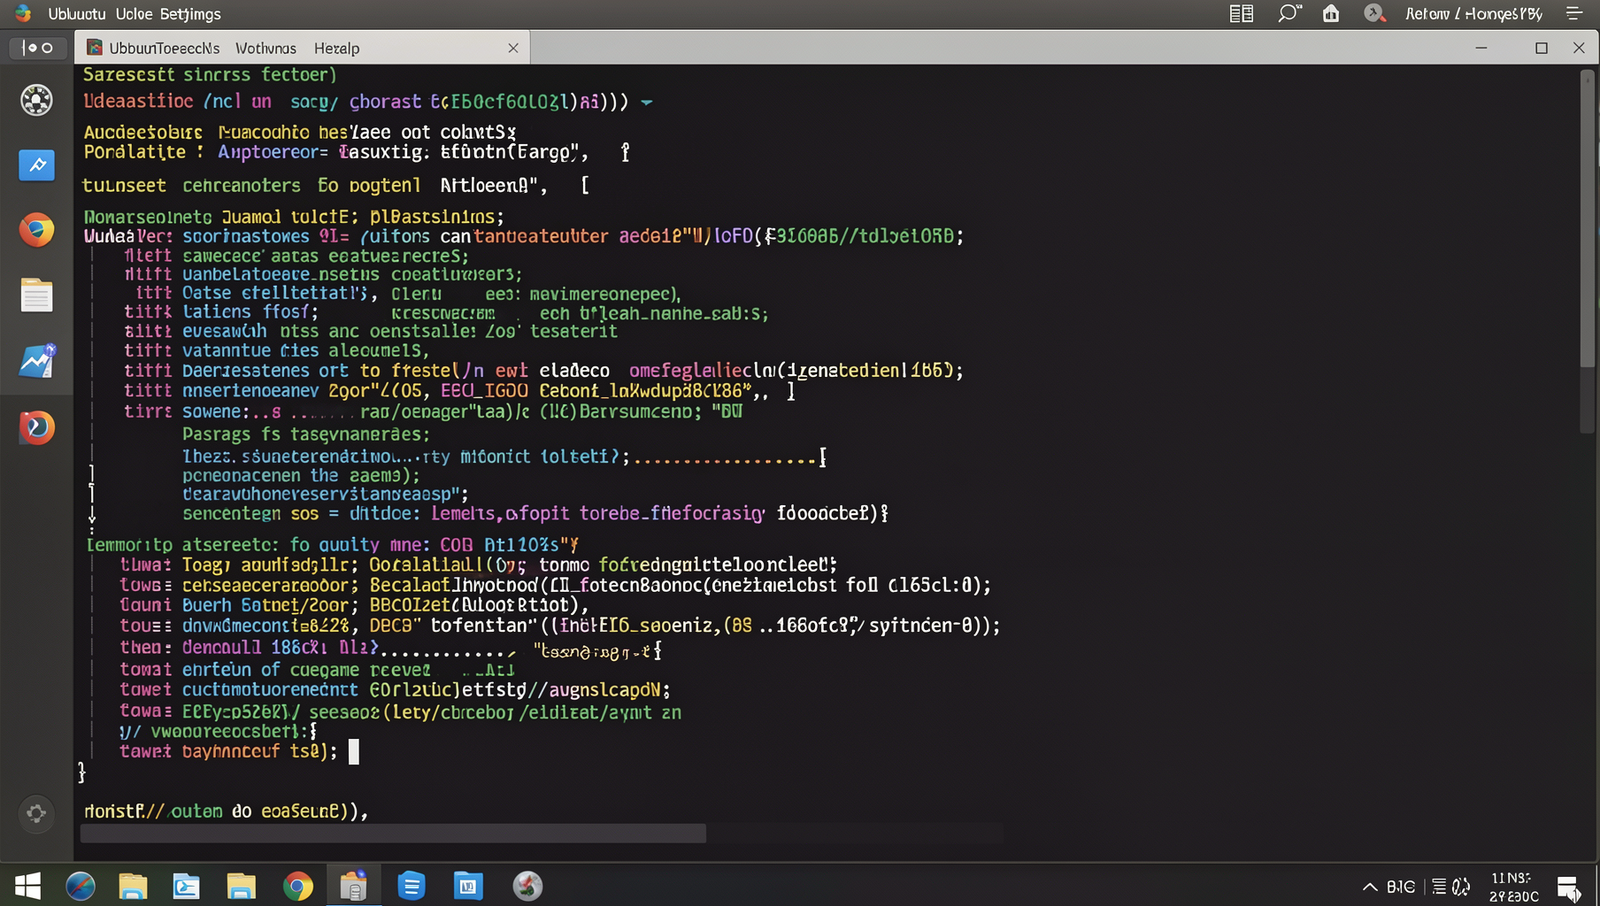
Task: Click the line beginning "Iemmoritp atsereetc"
Action: click(332, 545)
